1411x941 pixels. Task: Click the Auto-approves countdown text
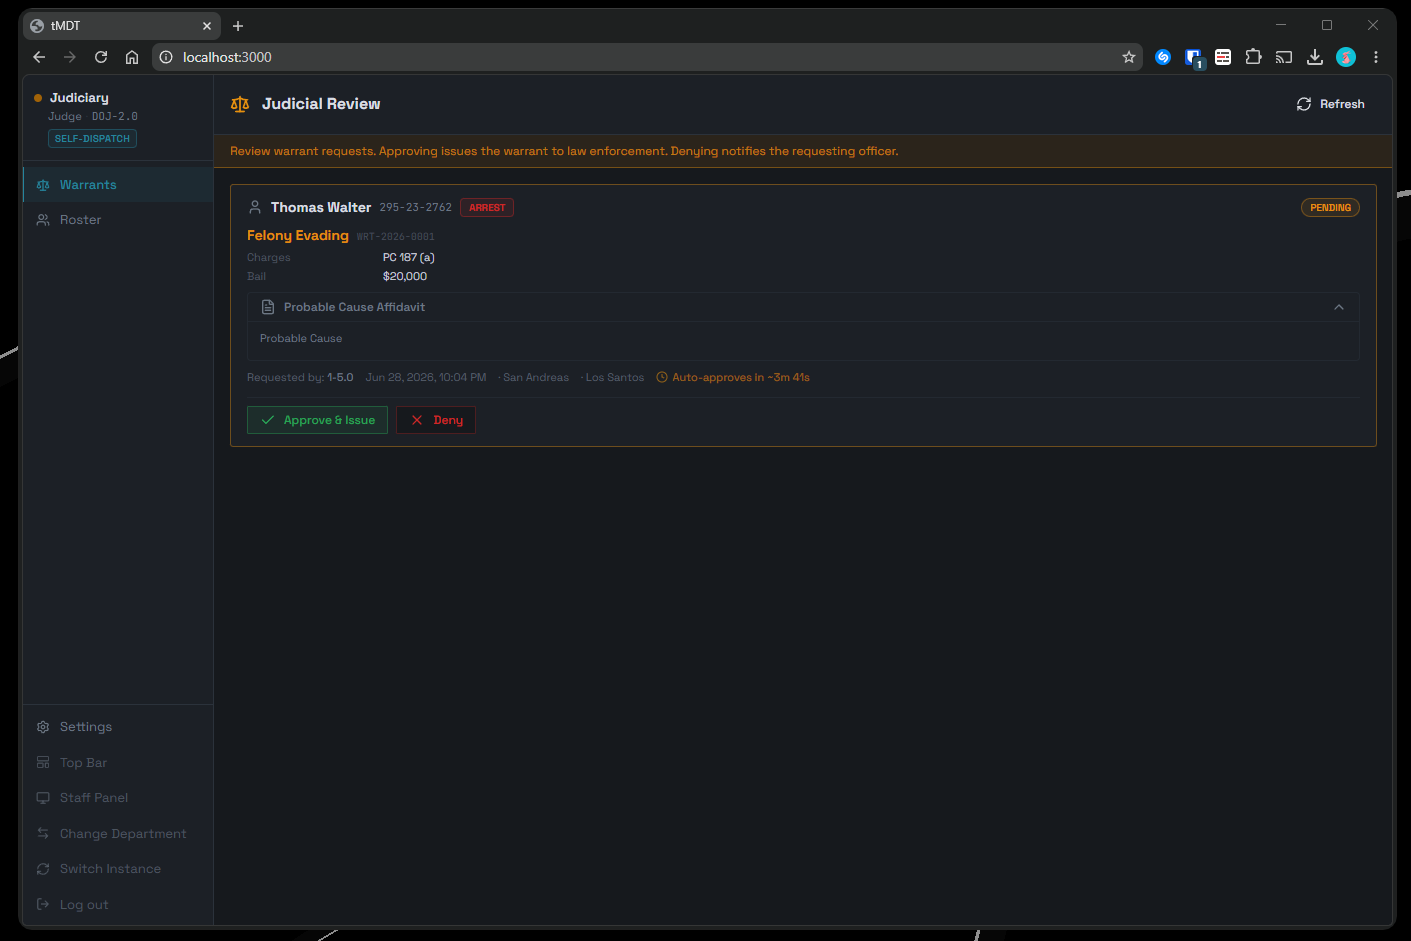tap(741, 378)
